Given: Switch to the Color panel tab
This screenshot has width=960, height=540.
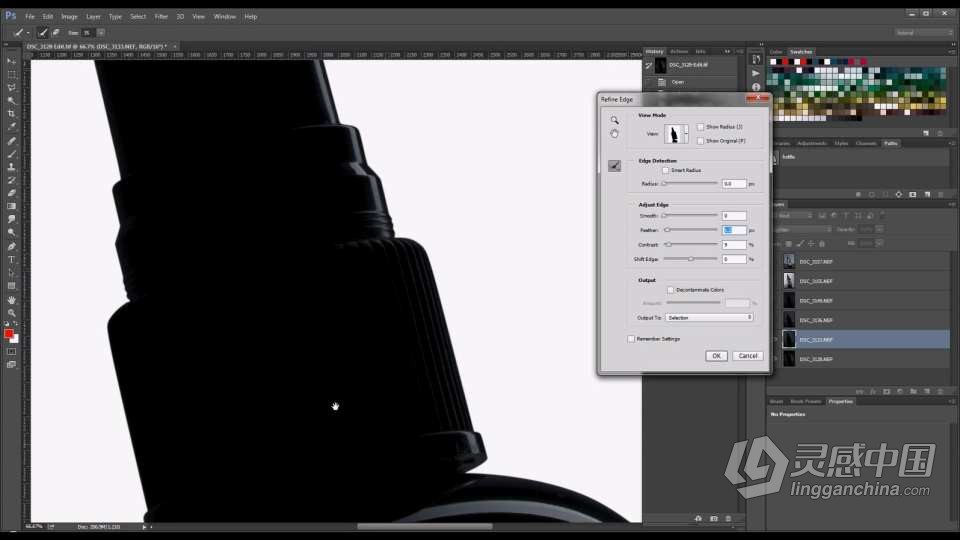Looking at the screenshot, I should tap(776, 51).
